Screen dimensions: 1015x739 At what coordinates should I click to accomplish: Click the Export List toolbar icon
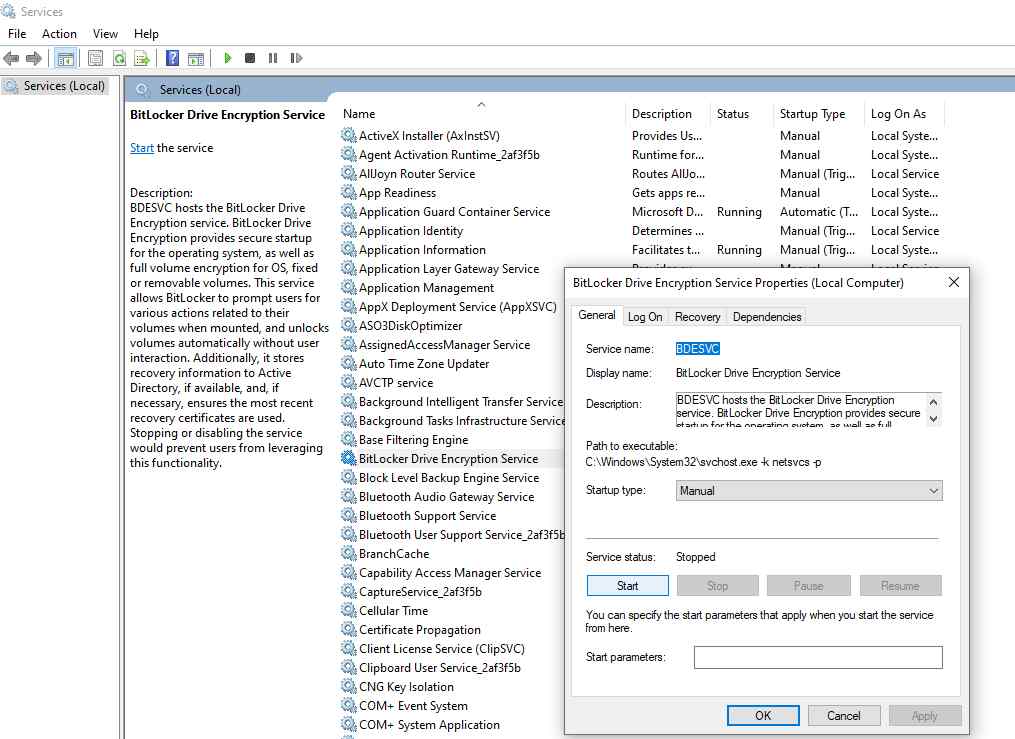pos(142,58)
